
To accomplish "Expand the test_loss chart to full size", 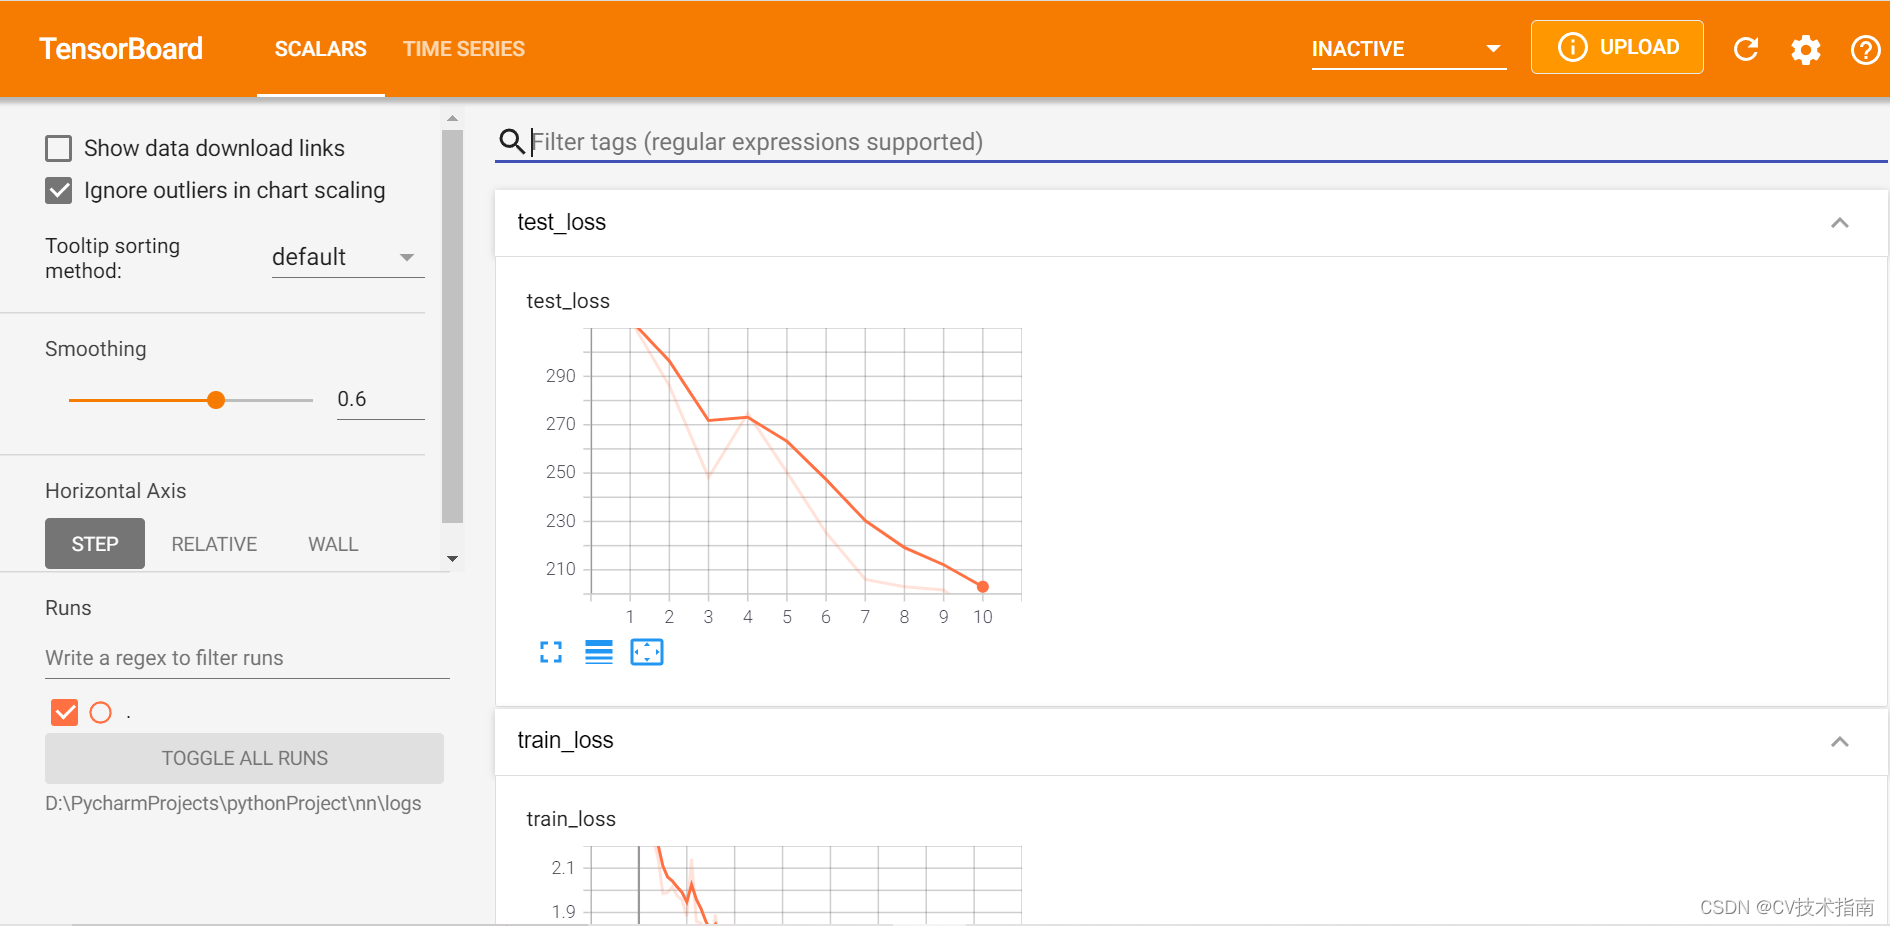I will tap(551, 652).
